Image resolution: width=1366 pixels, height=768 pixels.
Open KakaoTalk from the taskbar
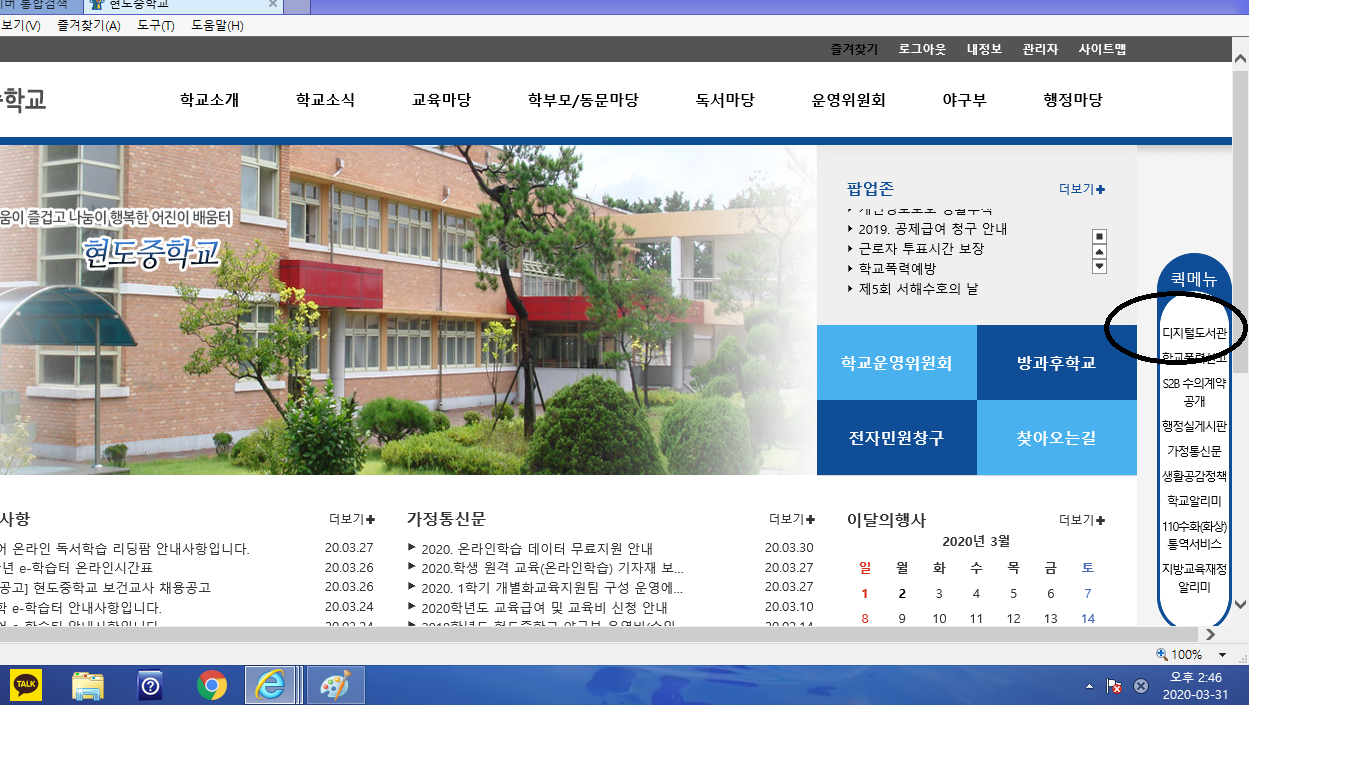[26, 686]
